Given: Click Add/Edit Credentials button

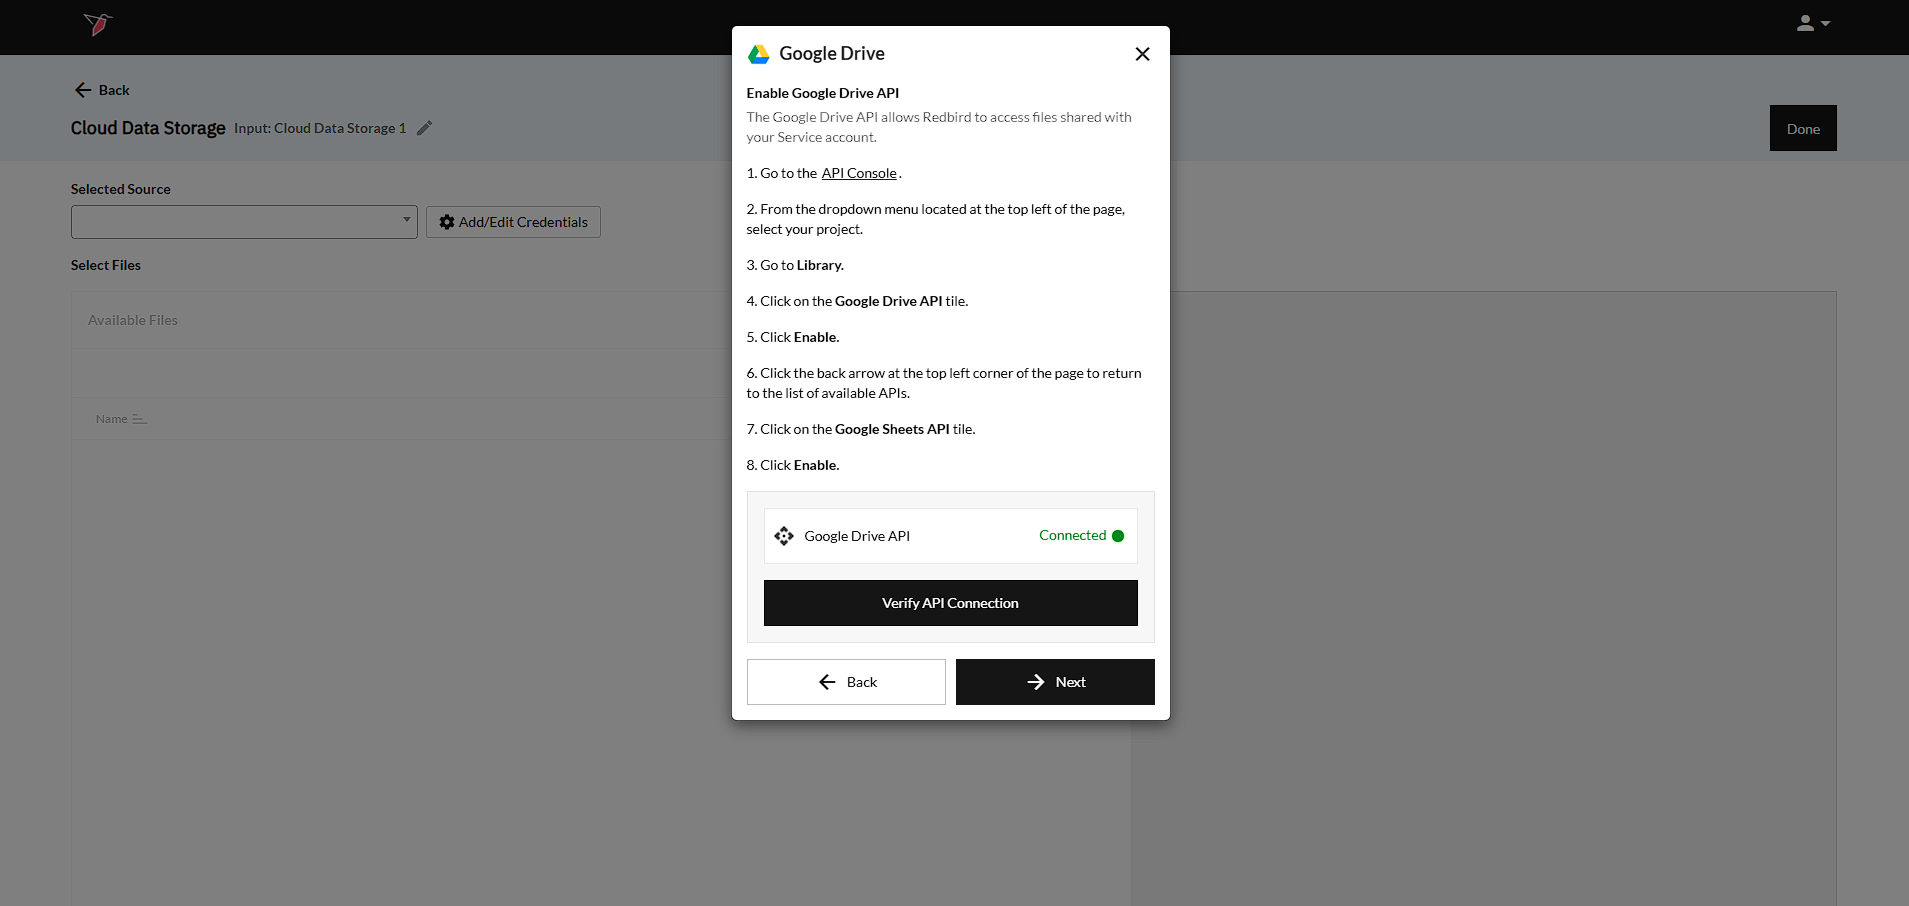Looking at the screenshot, I should [513, 222].
